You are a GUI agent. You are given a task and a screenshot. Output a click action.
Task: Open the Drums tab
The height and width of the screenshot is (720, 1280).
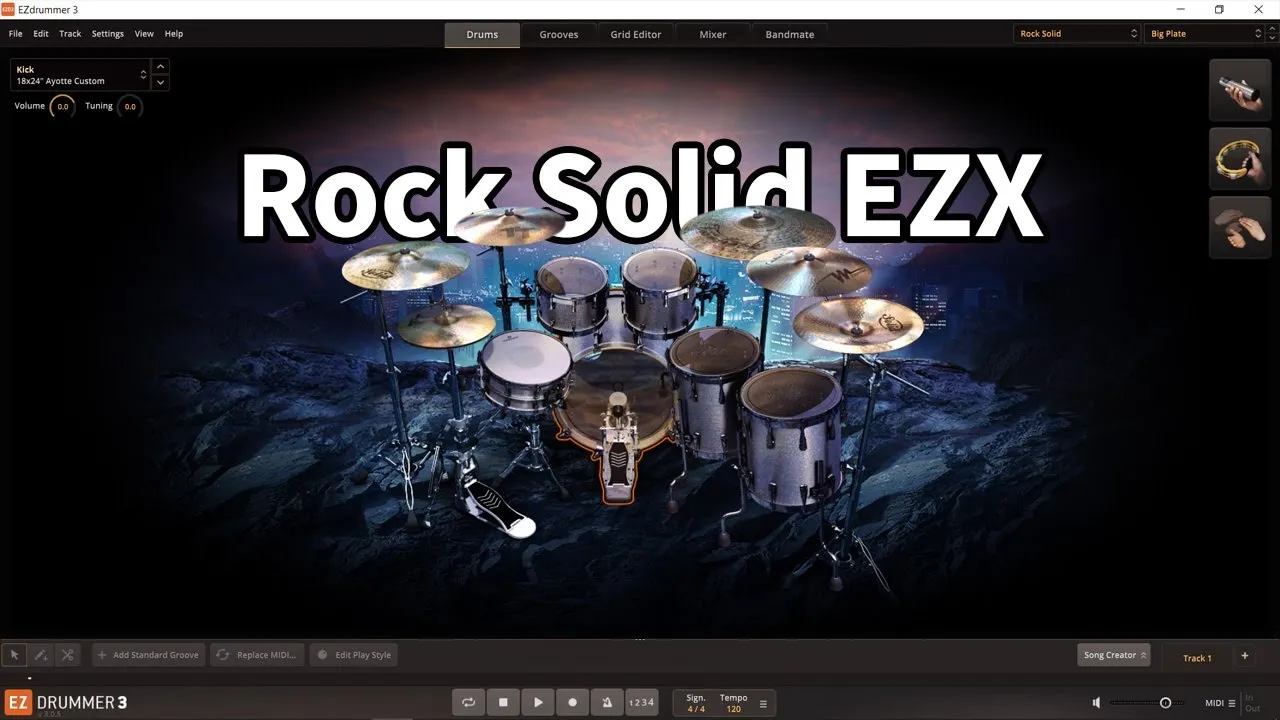482,34
